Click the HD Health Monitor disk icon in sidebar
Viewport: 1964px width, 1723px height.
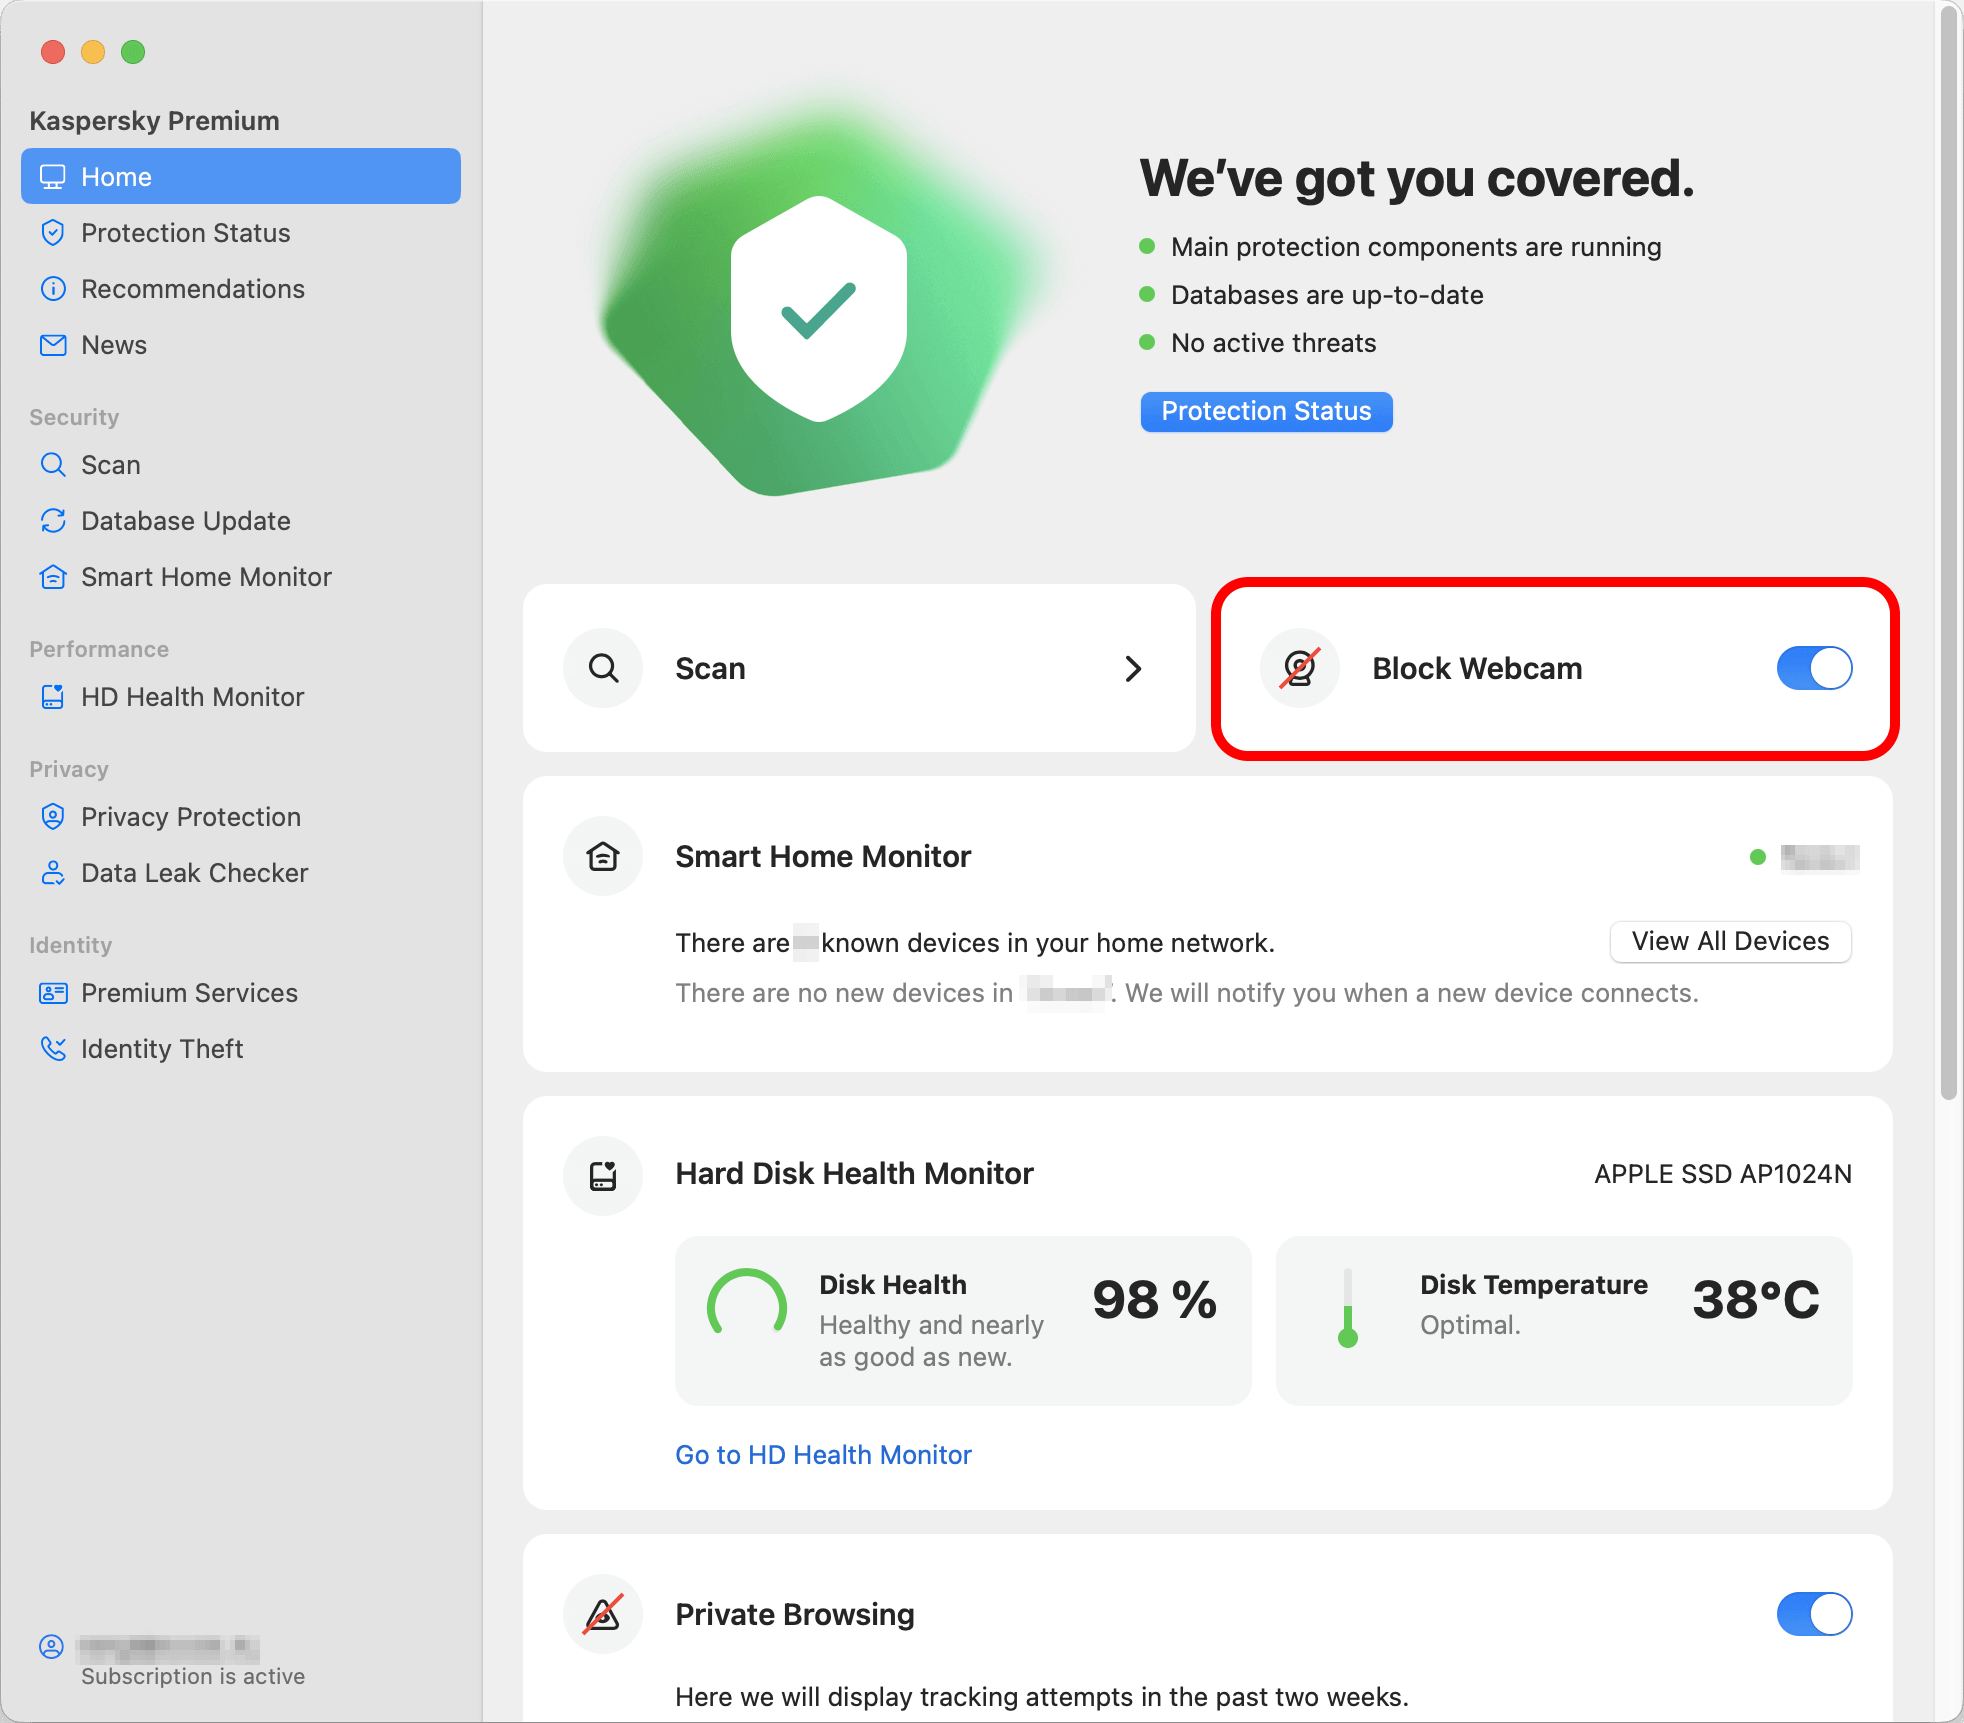[x=52, y=697]
